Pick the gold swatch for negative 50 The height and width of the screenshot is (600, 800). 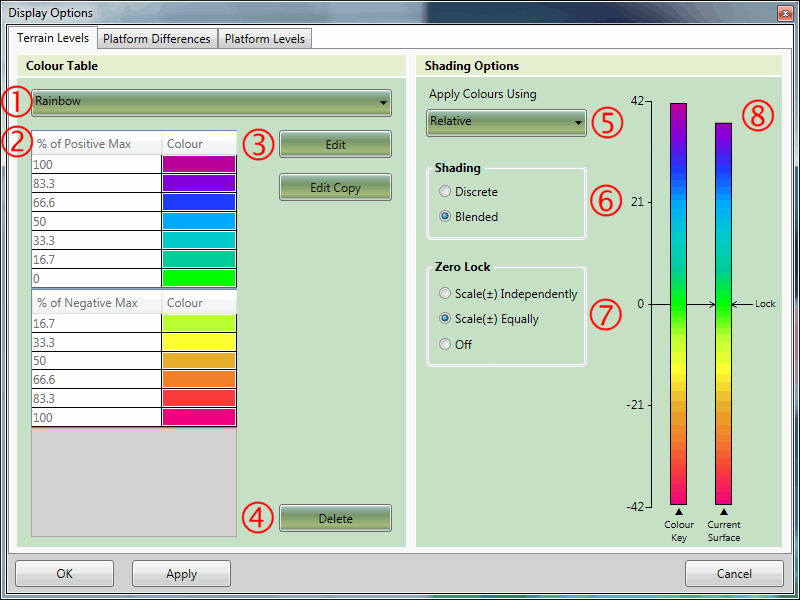point(199,360)
